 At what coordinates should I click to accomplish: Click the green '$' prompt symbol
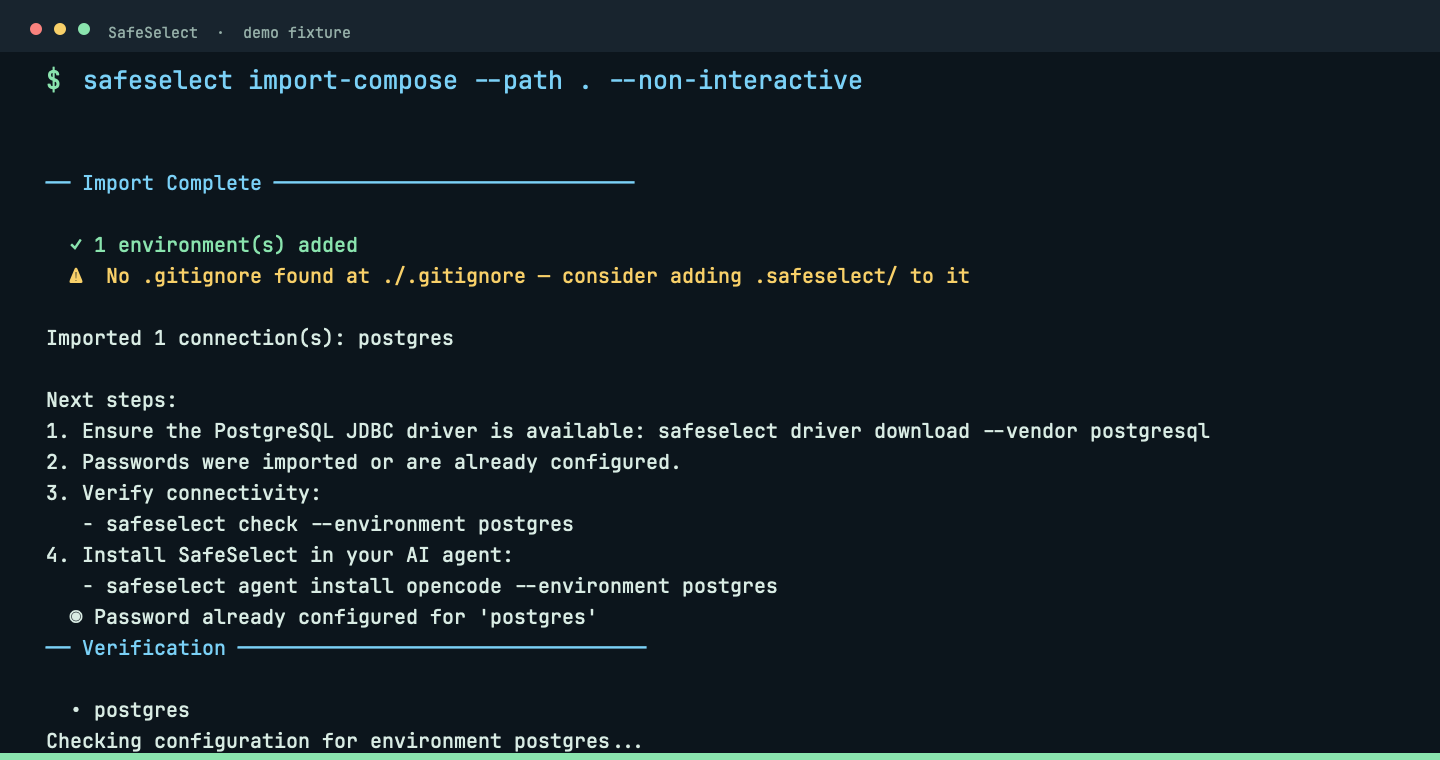coord(54,80)
